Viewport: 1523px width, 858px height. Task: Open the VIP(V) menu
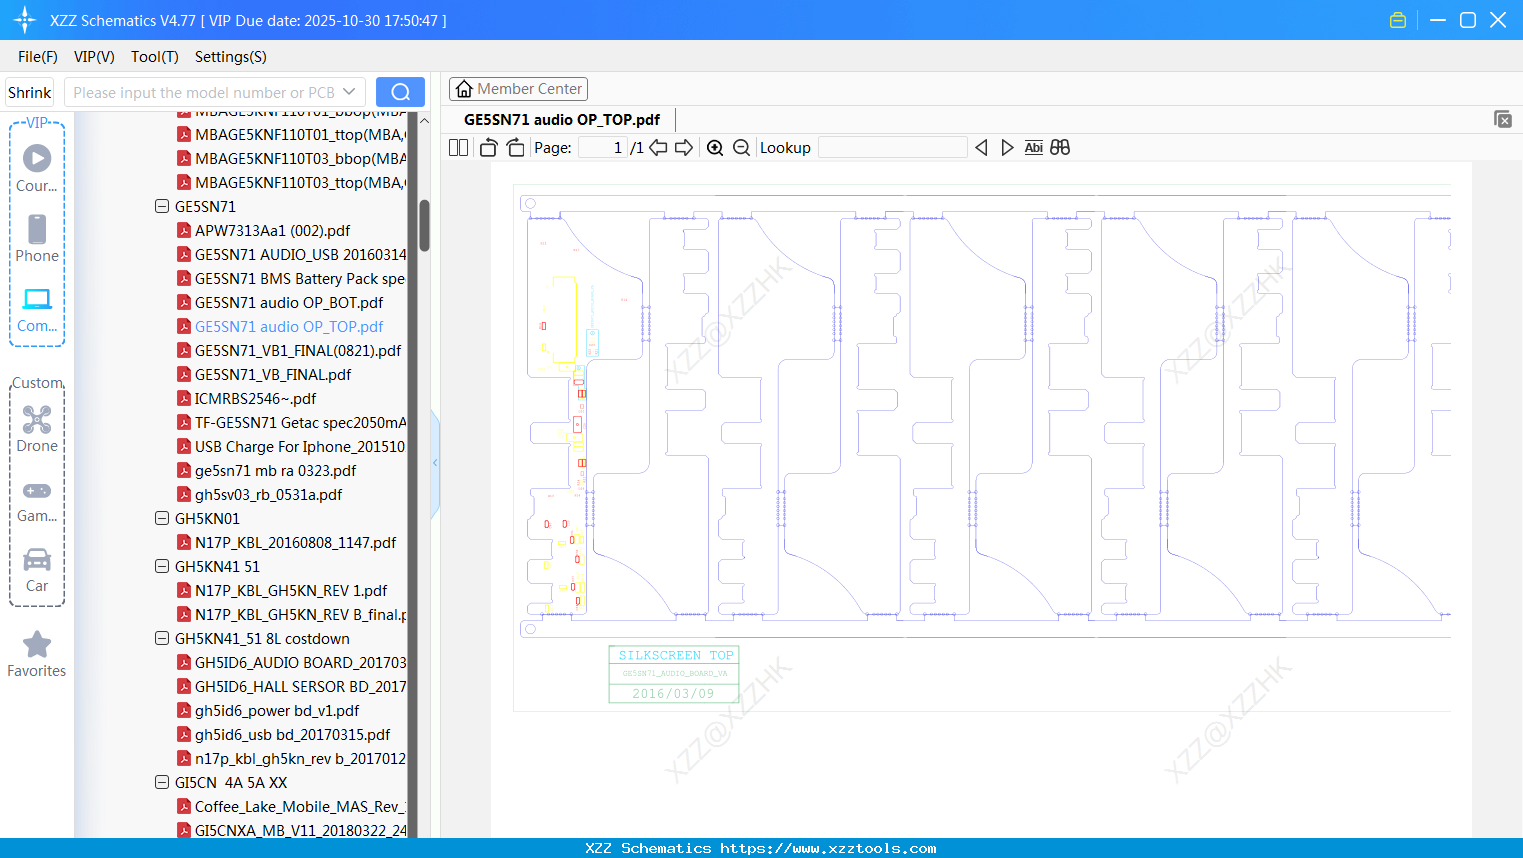pyautogui.click(x=94, y=57)
